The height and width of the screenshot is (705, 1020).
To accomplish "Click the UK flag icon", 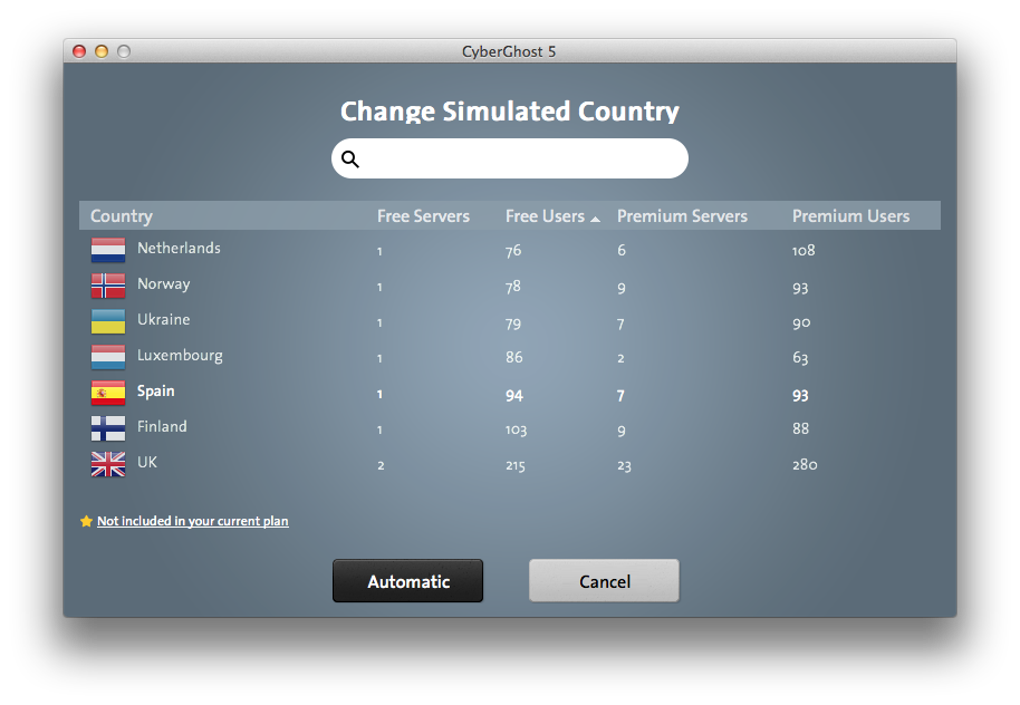I will (x=108, y=464).
